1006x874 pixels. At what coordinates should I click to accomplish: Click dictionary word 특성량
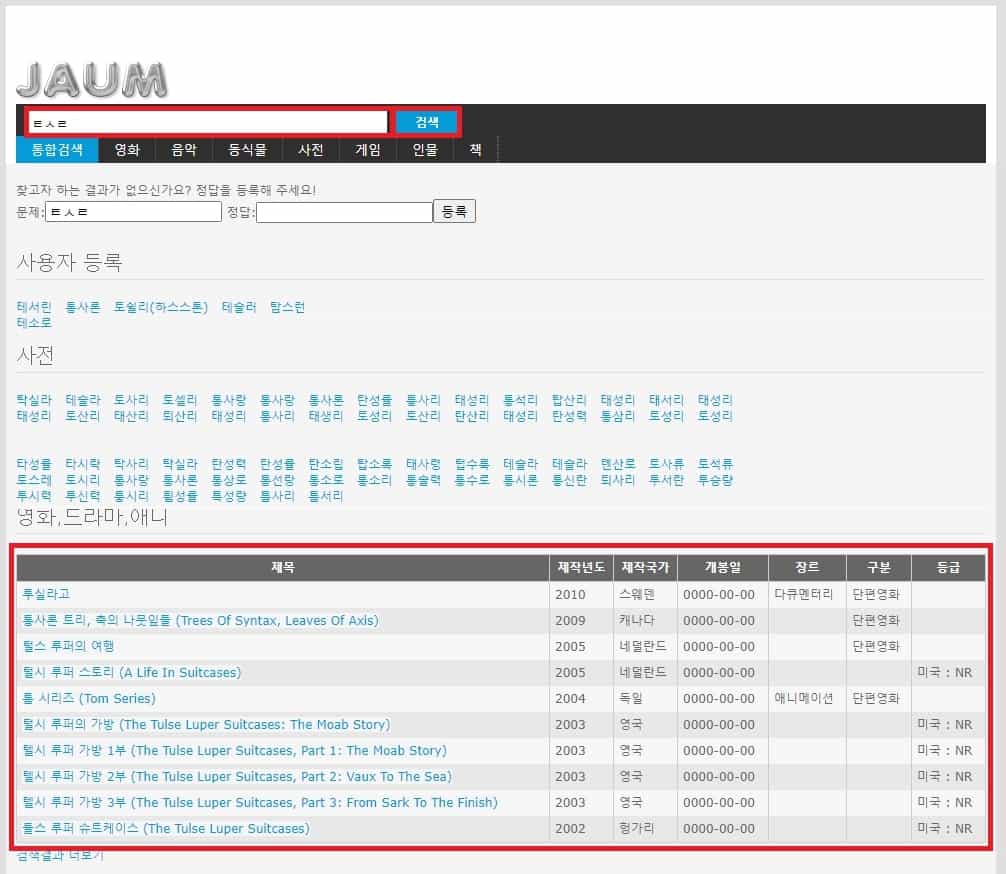pyautogui.click(x=229, y=495)
